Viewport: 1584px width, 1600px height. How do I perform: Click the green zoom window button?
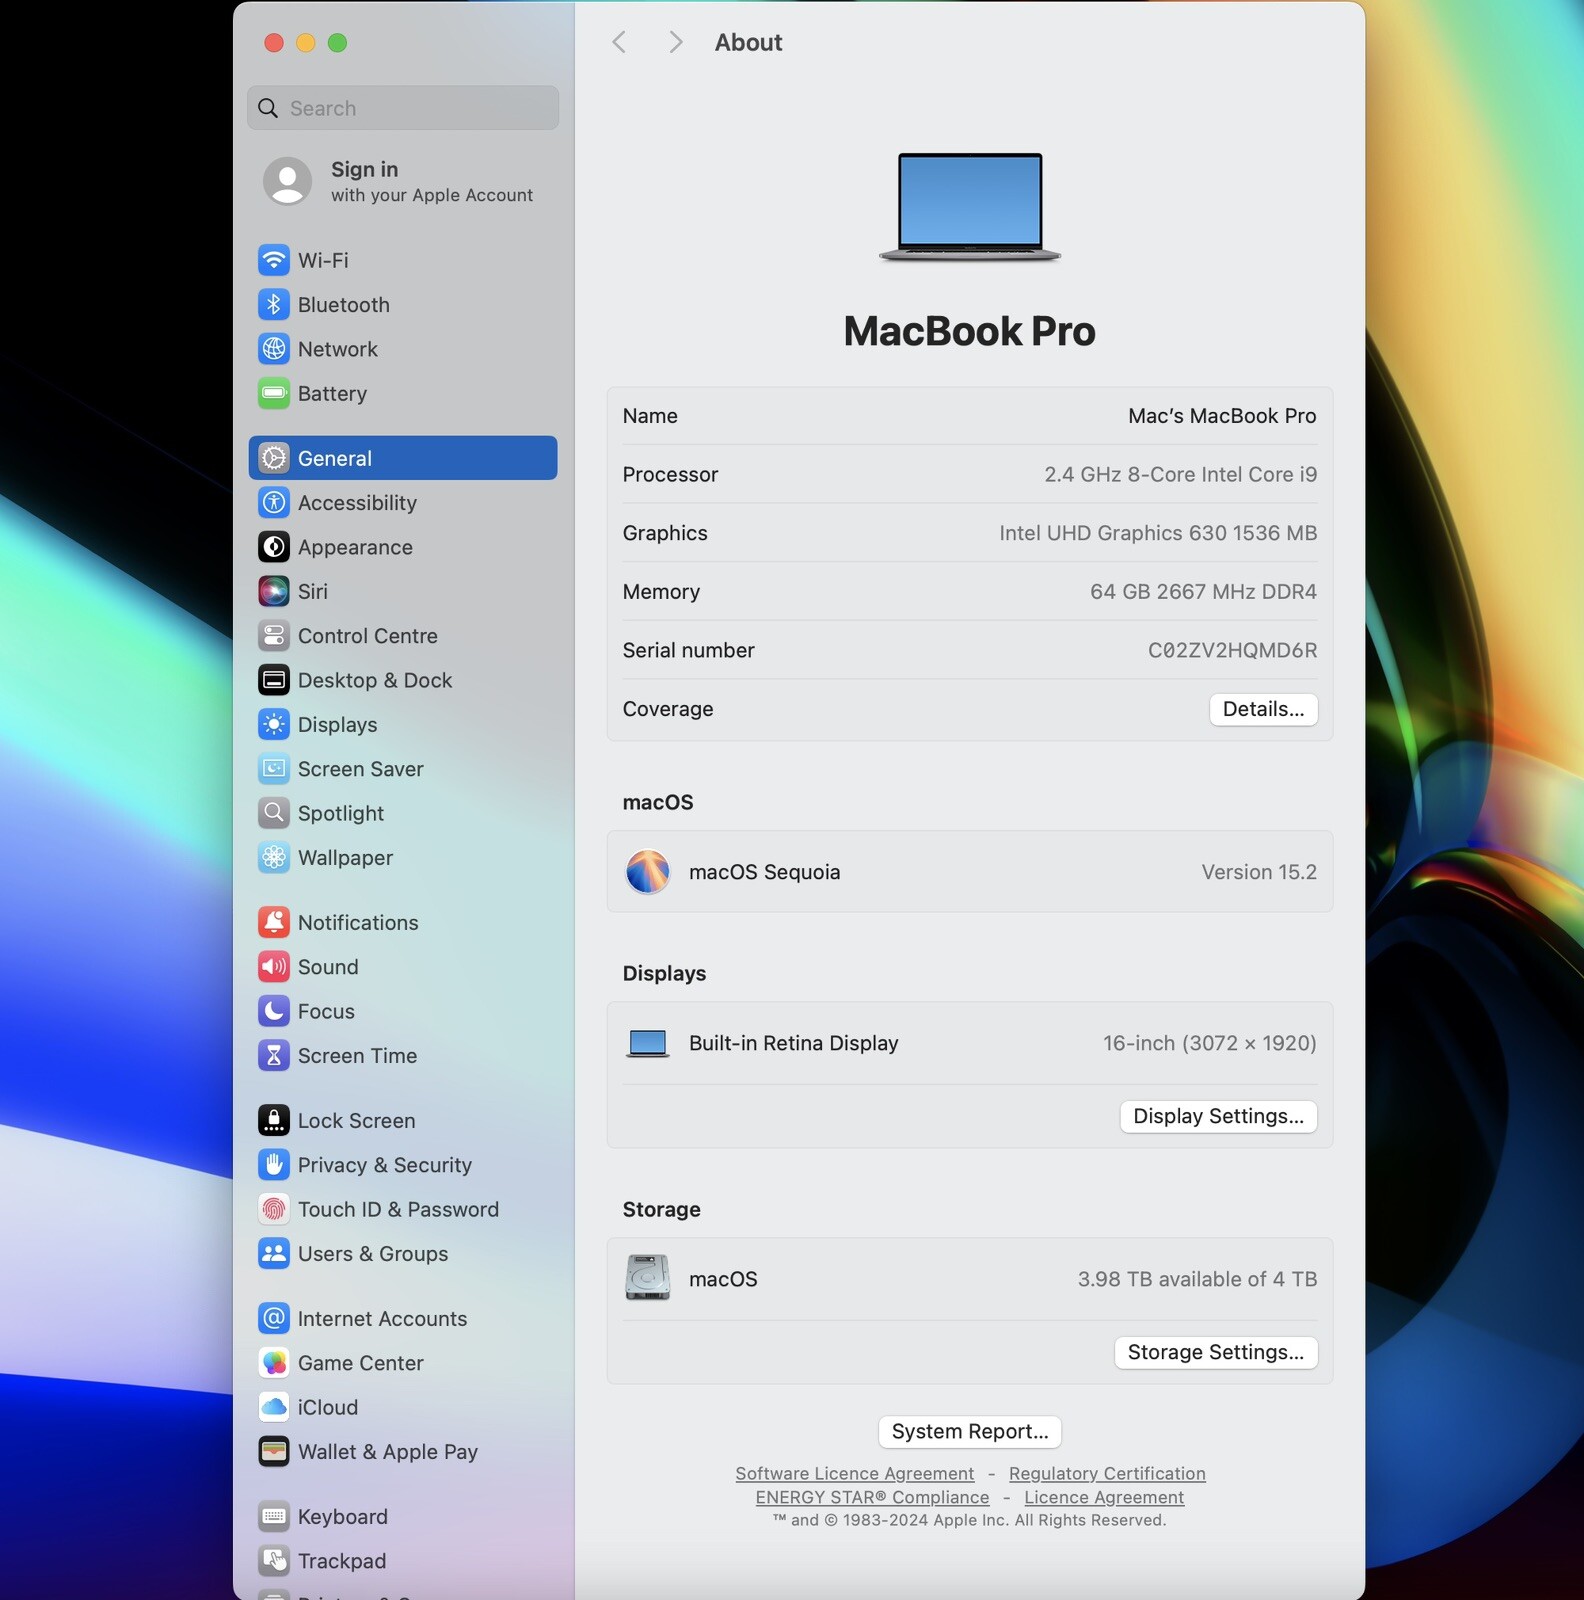[338, 42]
